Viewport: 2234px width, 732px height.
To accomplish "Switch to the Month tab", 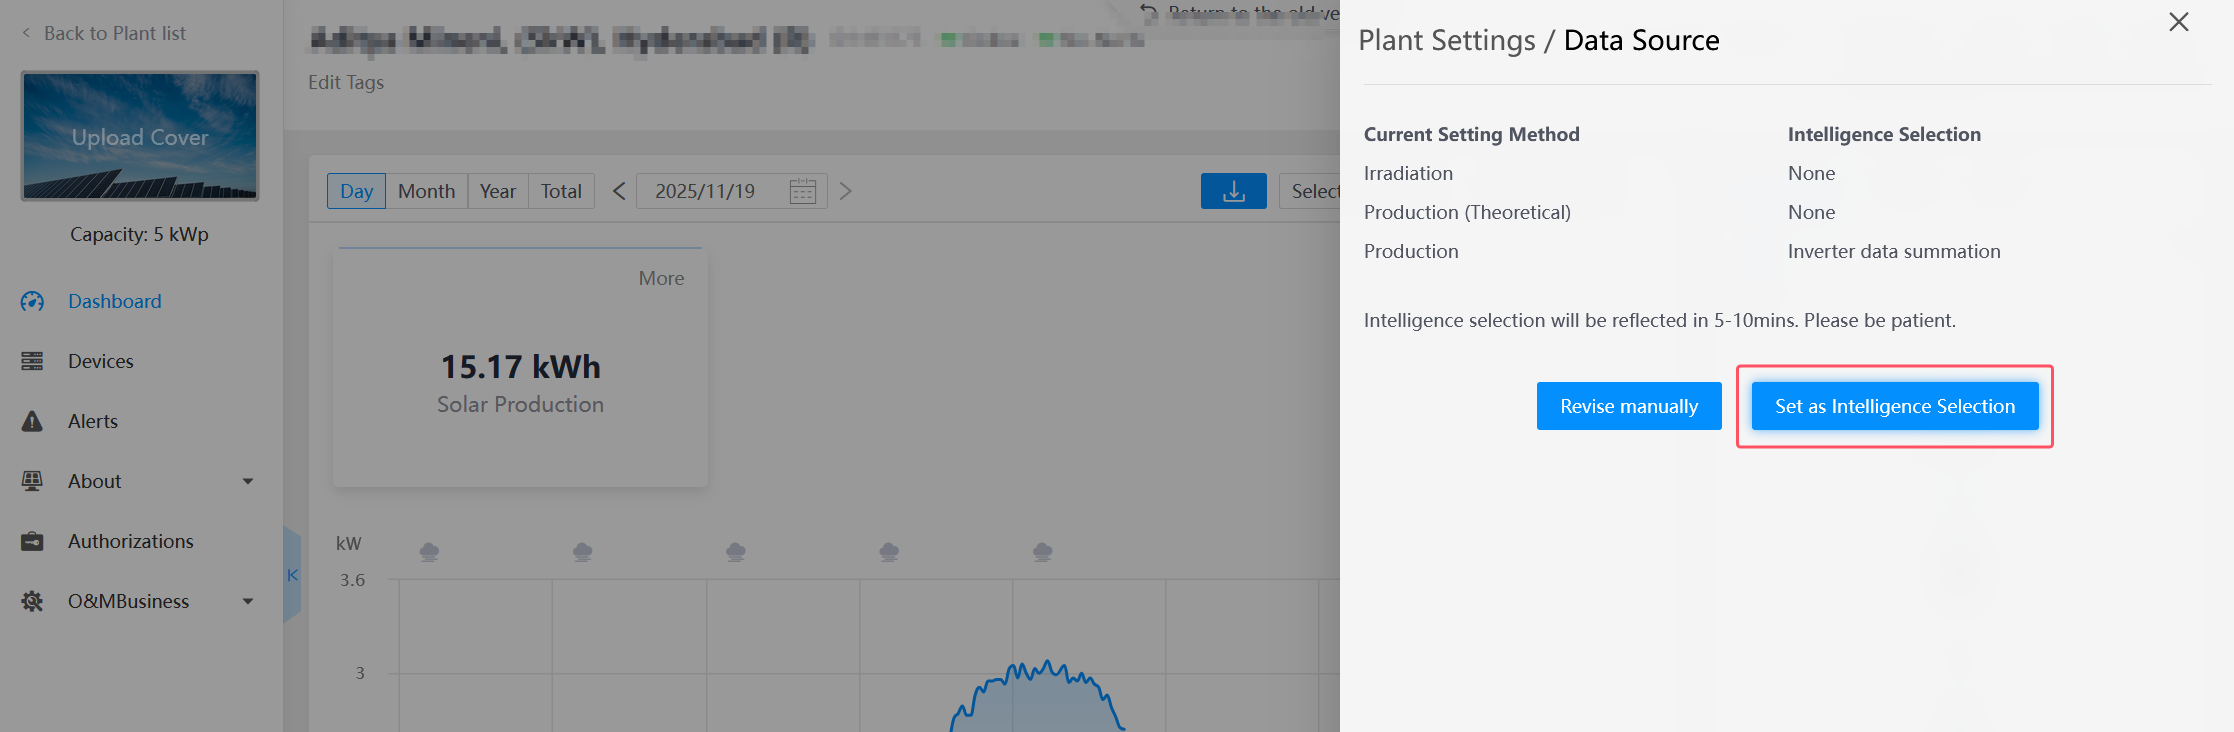I will pyautogui.click(x=426, y=191).
